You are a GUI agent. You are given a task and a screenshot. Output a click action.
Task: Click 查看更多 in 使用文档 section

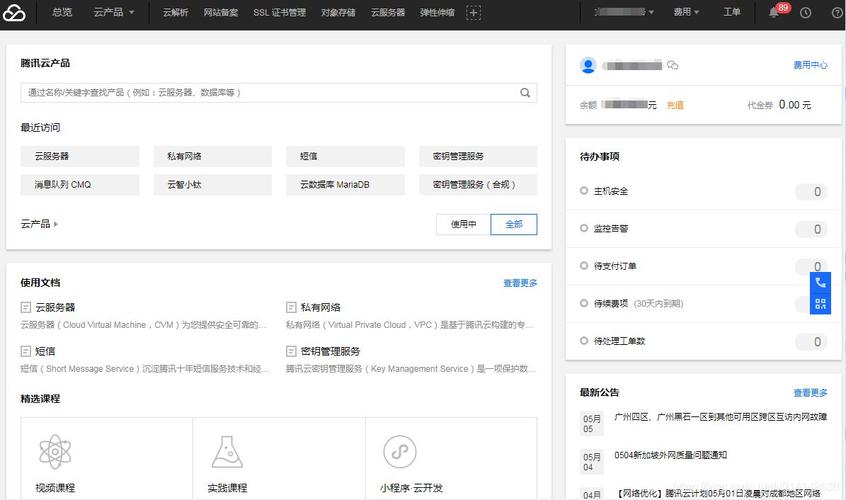click(520, 283)
